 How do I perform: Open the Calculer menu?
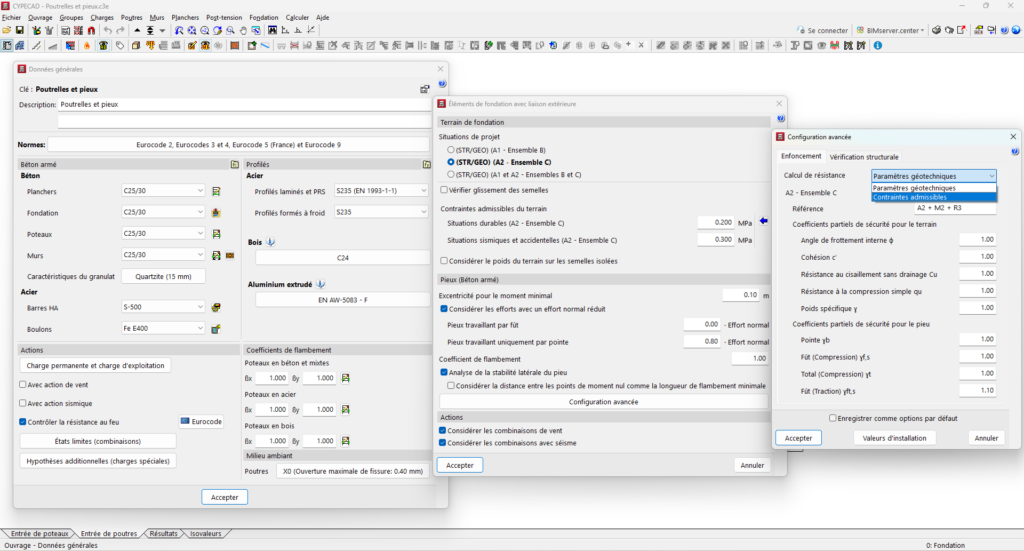coord(297,18)
